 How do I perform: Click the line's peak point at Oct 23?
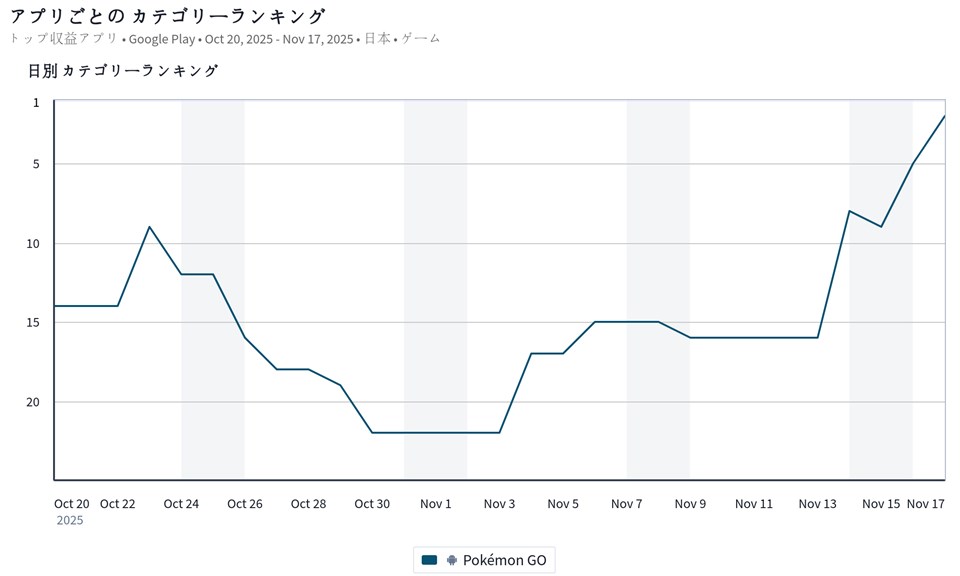click(150, 227)
